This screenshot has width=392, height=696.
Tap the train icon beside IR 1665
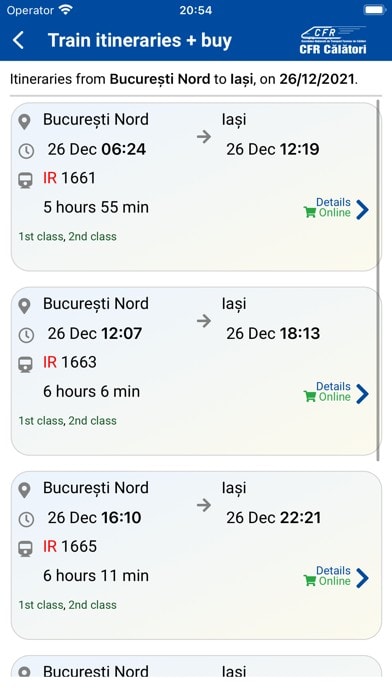pos(25,549)
